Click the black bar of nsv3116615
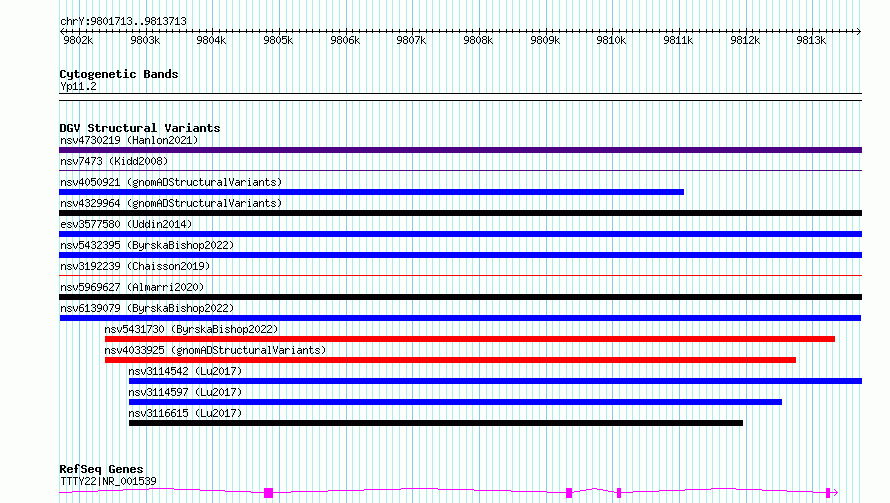Viewport: 890px width, 503px height. [x=436, y=423]
